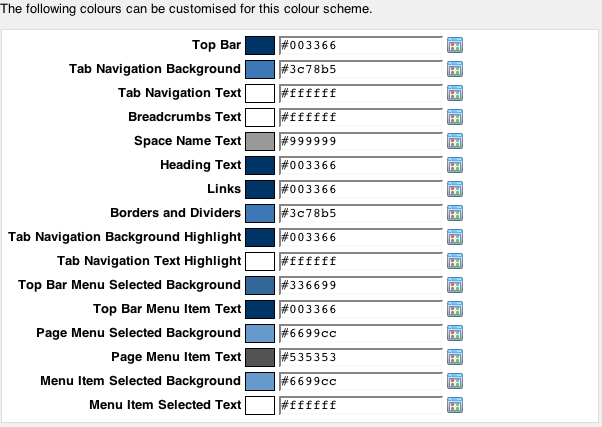Screen dimensions: 602x427
Task: Open picker icon for Page Menu Item Text
Action: 454,358
